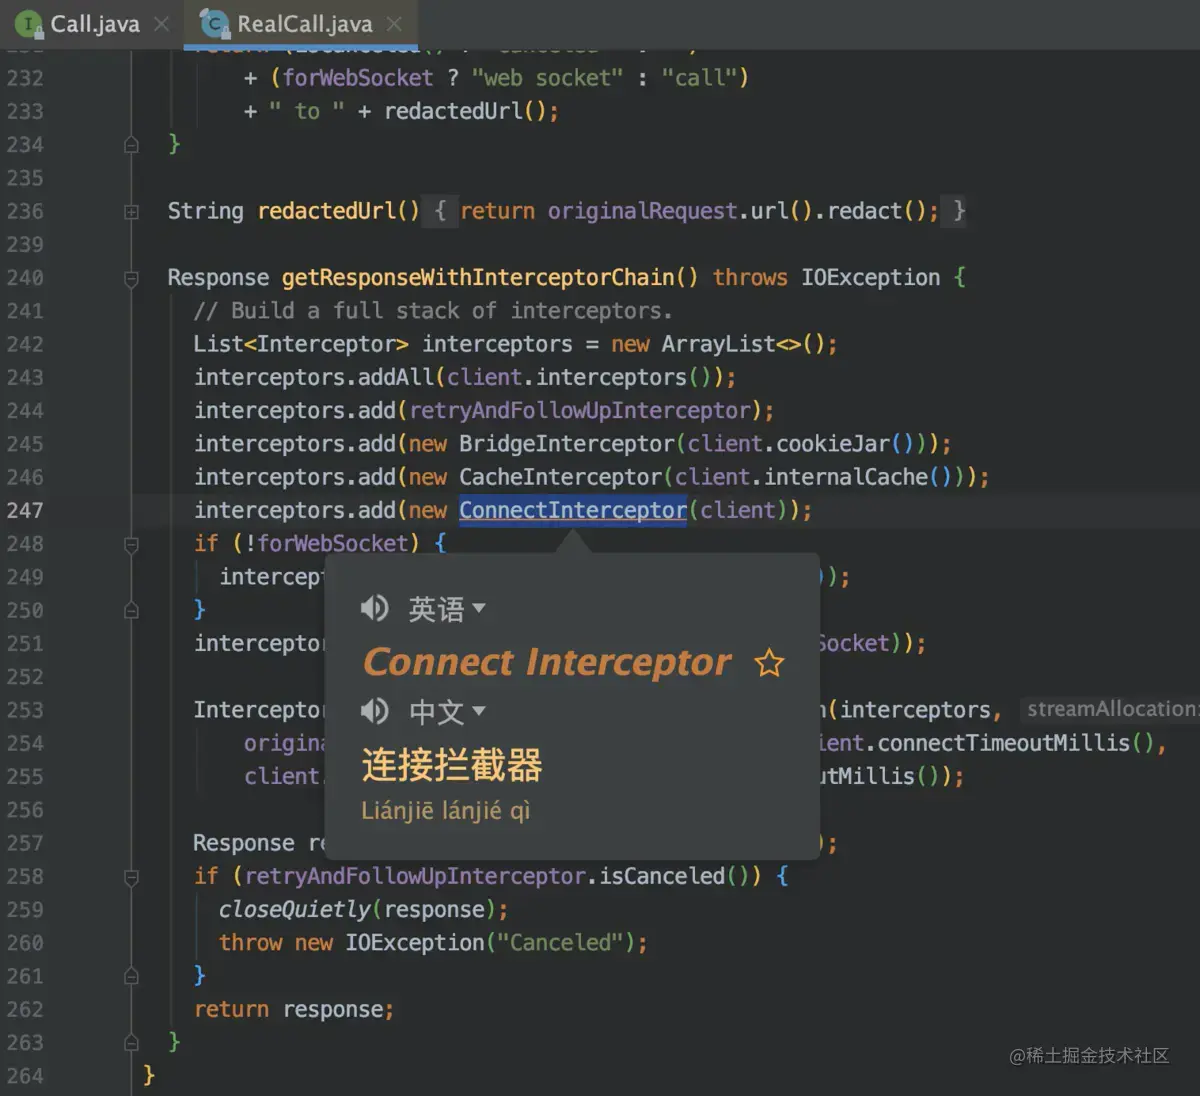The height and width of the screenshot is (1096, 1200).
Task: Click the CacheInterceptor class name
Action: 560,477
